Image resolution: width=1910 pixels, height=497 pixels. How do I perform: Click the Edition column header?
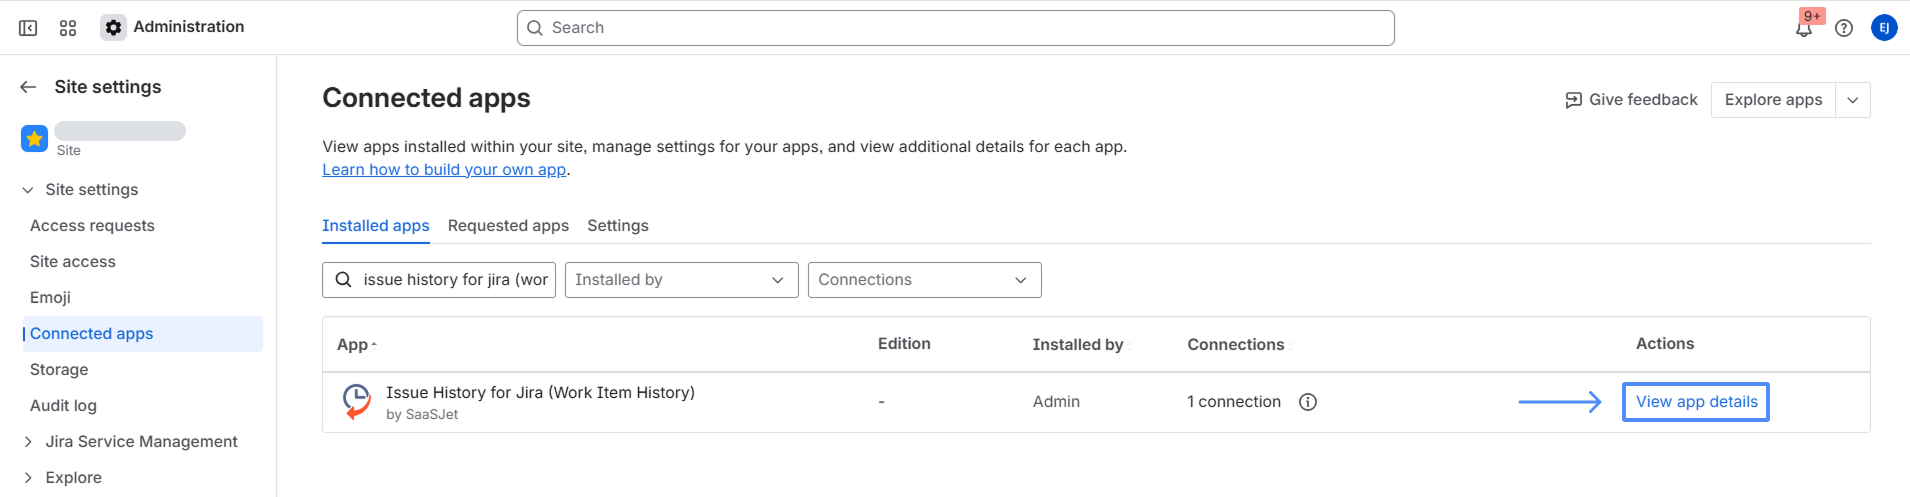pos(904,344)
